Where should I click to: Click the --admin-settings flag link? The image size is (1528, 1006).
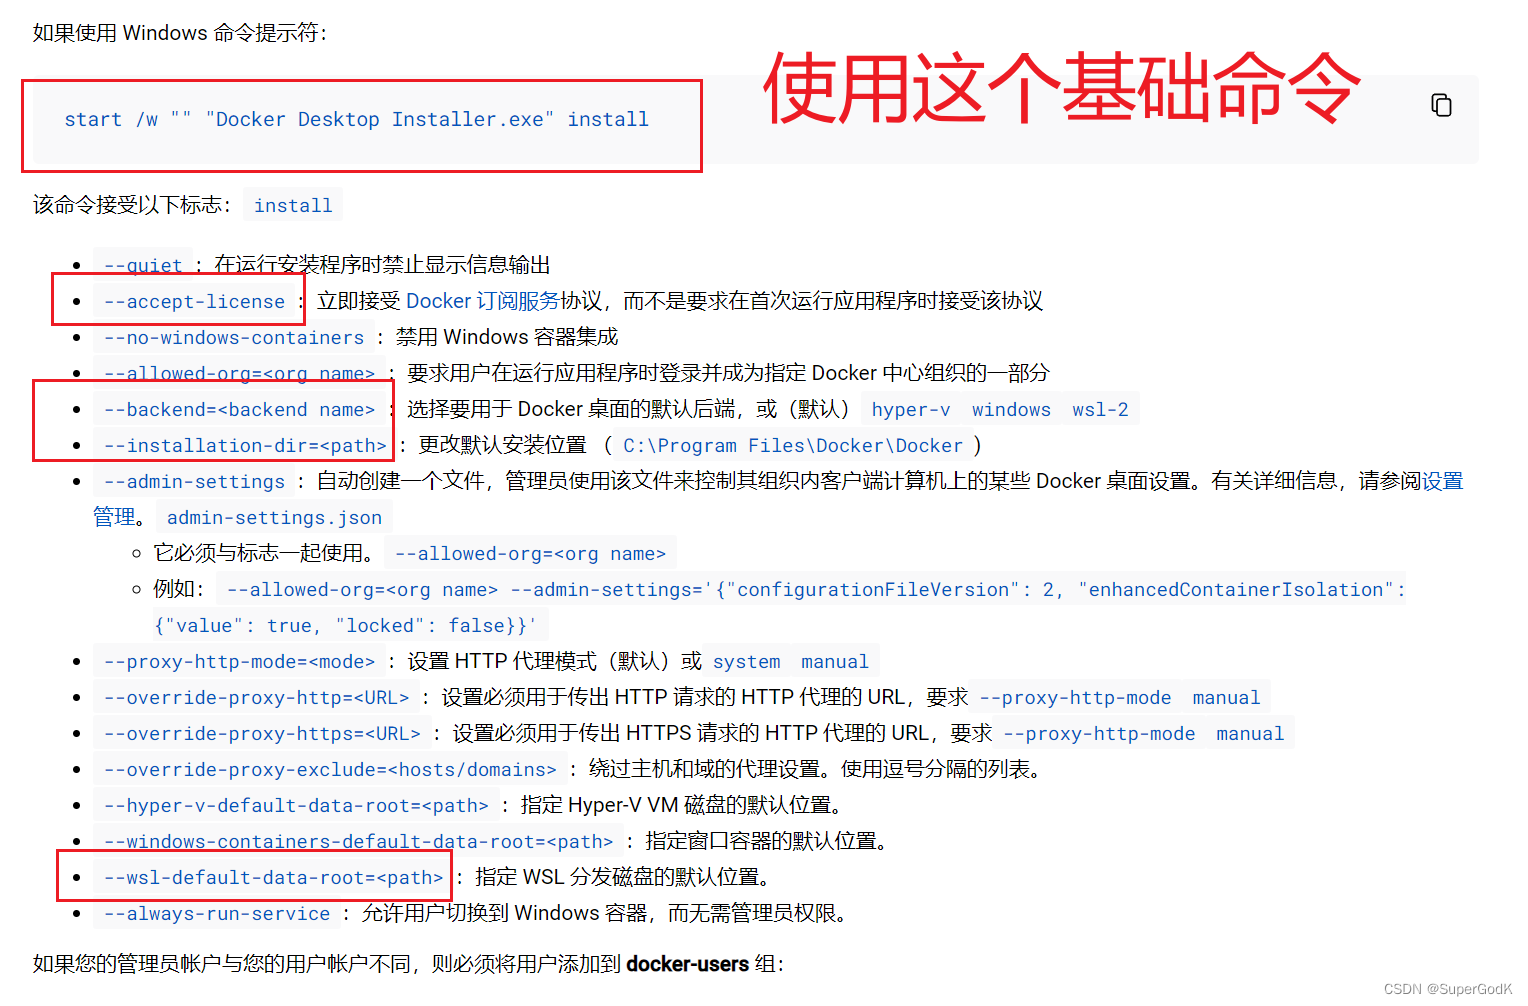tap(193, 481)
